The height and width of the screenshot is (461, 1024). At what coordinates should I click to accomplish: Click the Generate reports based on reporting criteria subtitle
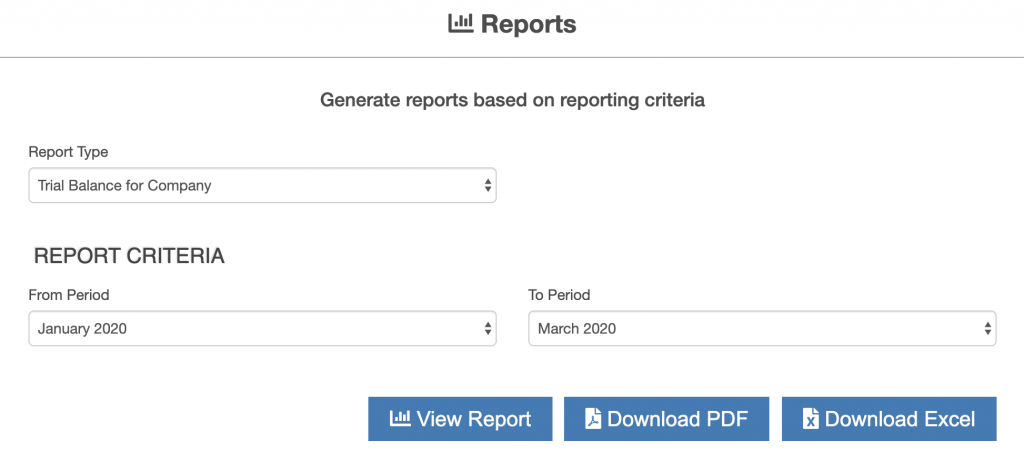tap(512, 101)
